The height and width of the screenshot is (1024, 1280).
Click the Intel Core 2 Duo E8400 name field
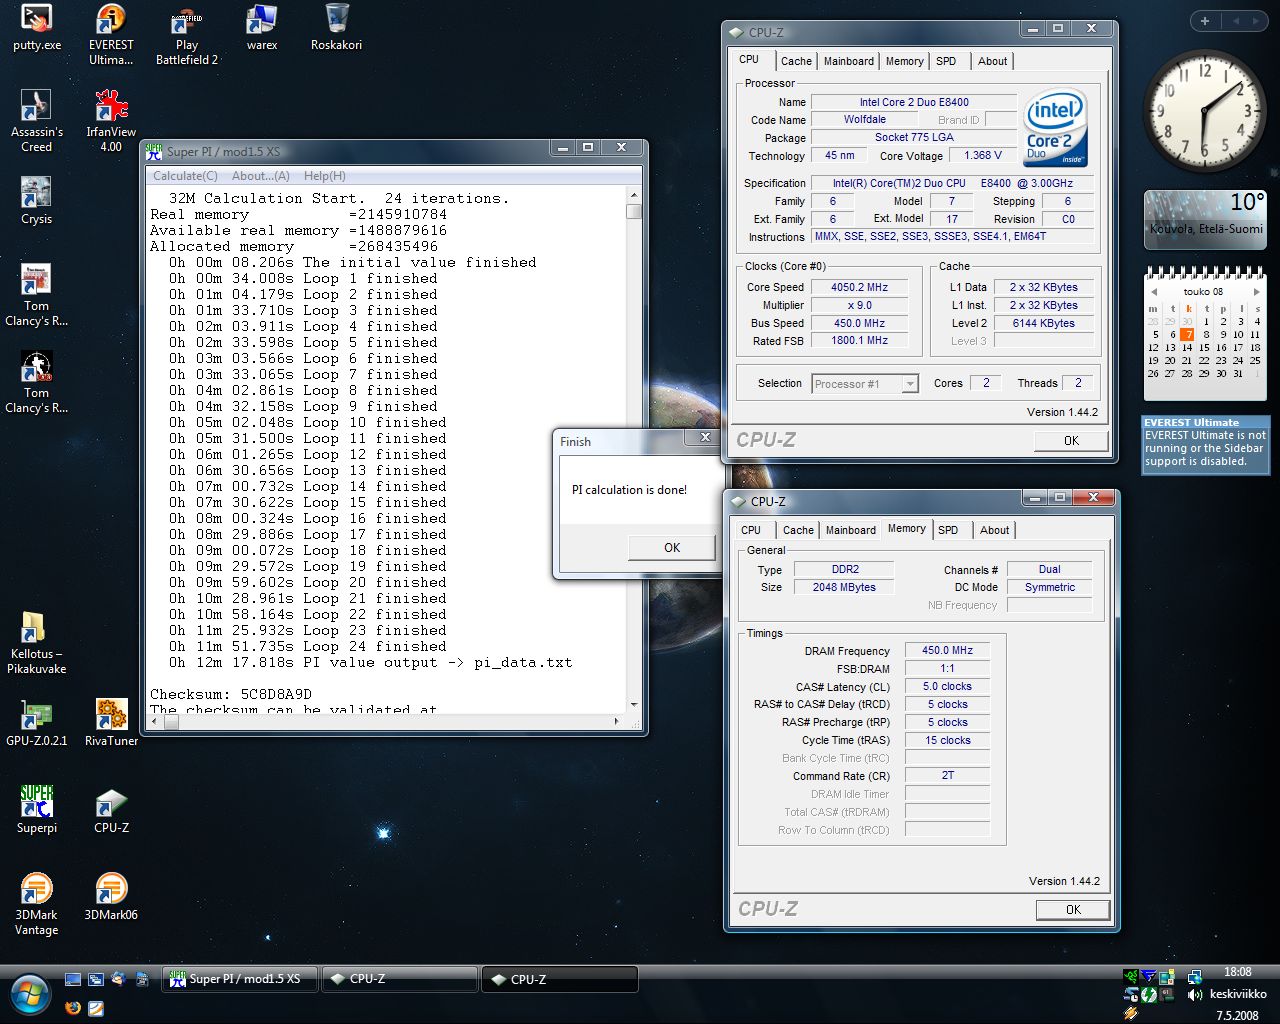coord(914,102)
